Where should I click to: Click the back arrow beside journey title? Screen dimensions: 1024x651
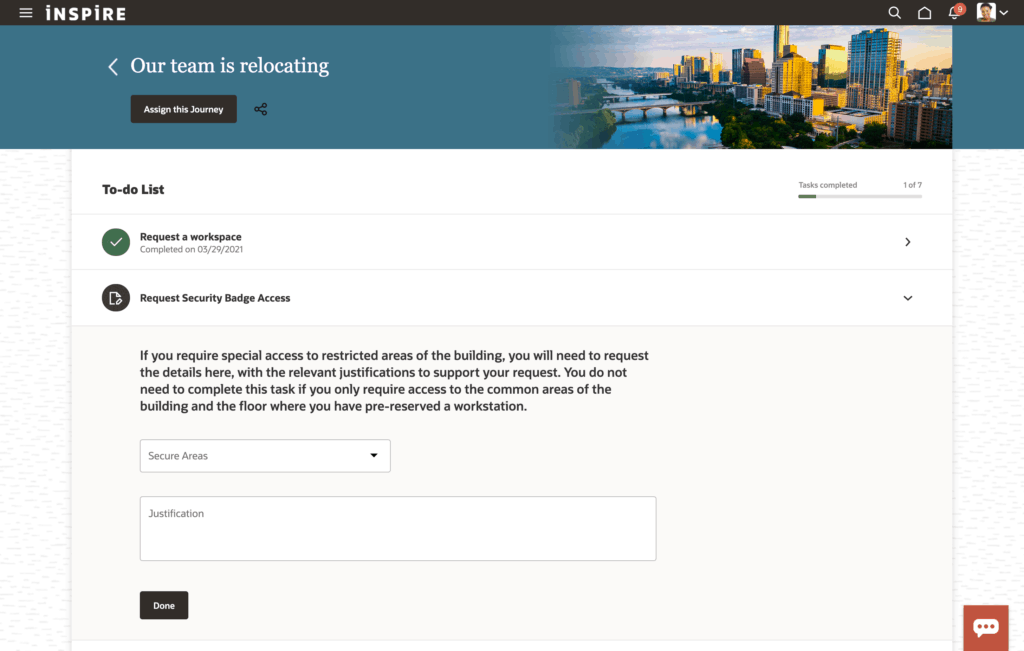point(112,66)
